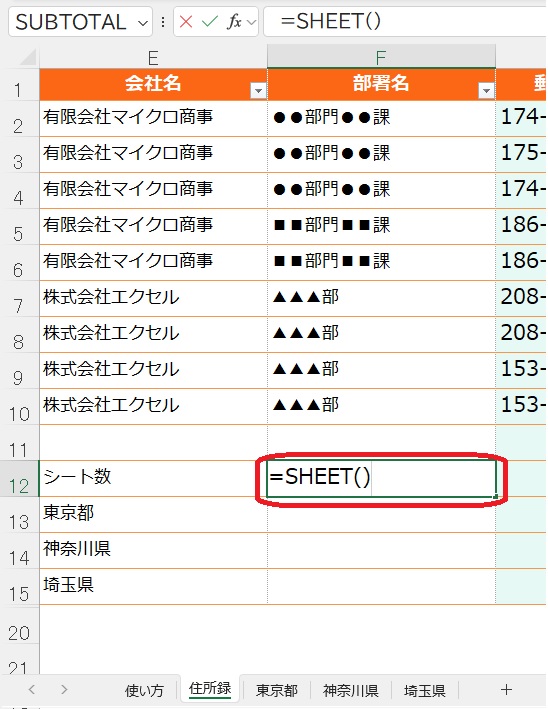Confirm formula with the checkmark icon

point(210,21)
